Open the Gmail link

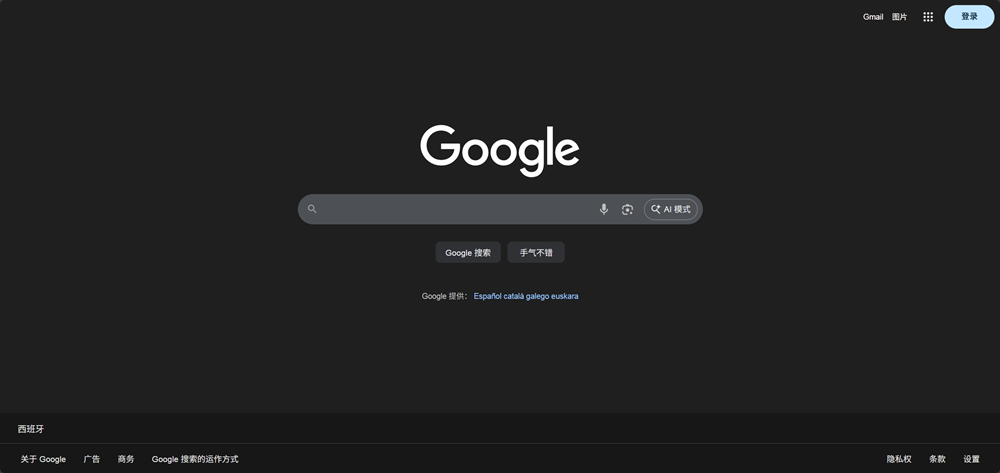pyautogui.click(x=872, y=17)
